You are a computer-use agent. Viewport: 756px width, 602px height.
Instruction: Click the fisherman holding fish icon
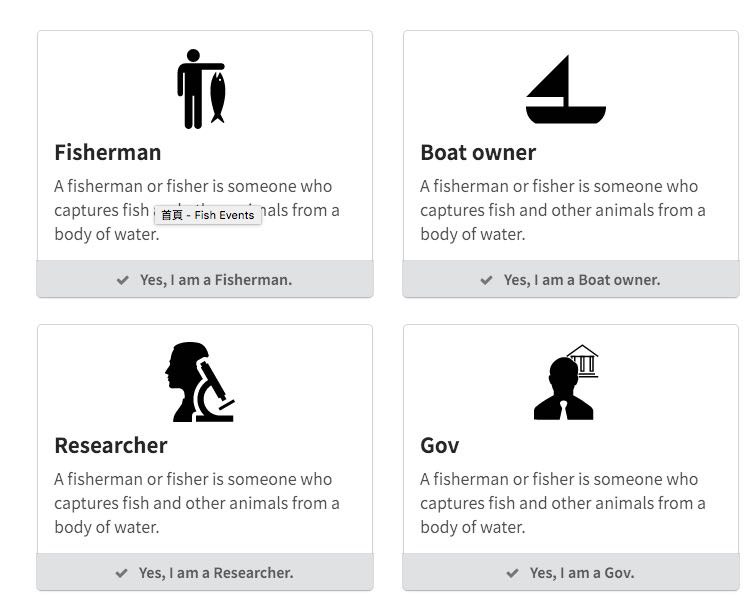pyautogui.click(x=201, y=89)
